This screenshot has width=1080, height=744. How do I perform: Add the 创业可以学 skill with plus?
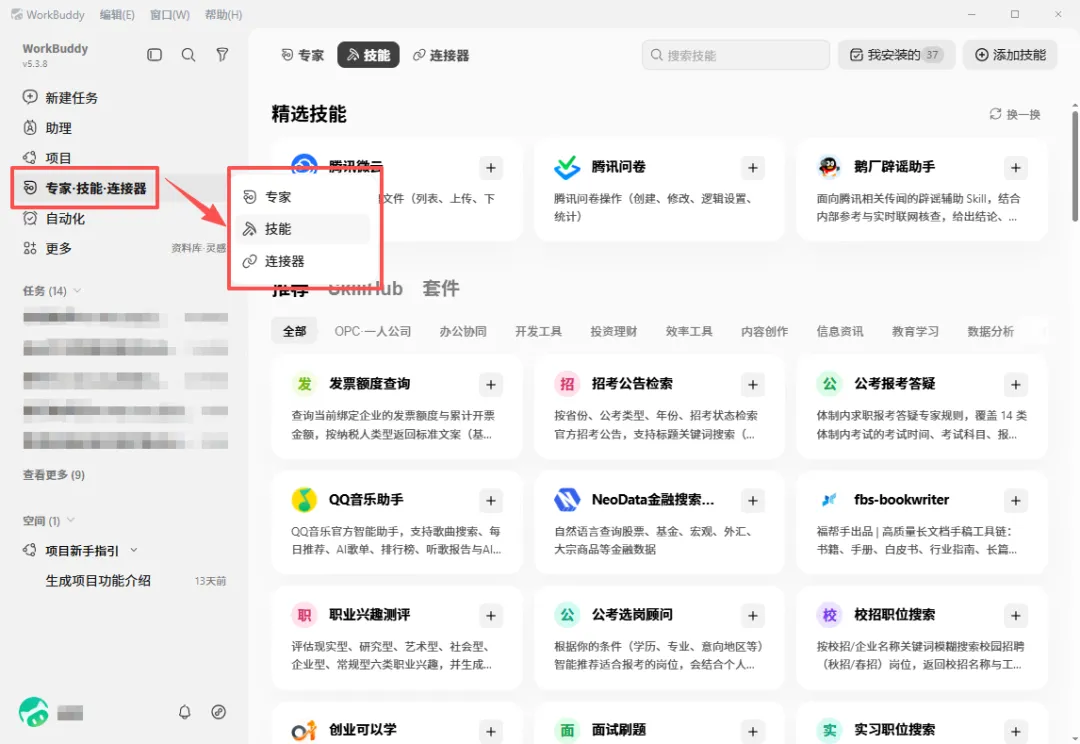pos(490,731)
